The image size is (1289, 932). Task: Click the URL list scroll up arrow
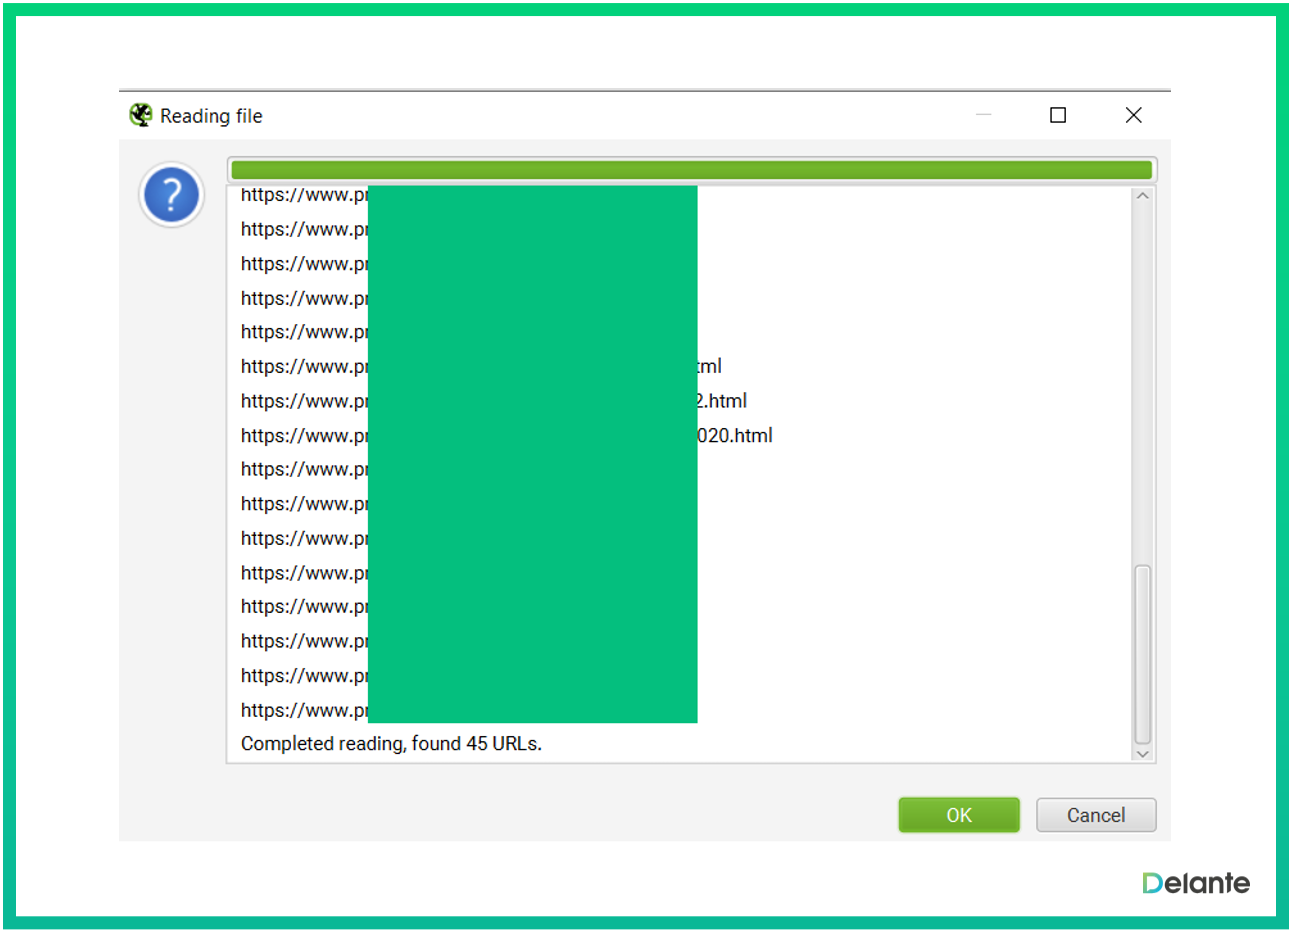pyautogui.click(x=1142, y=196)
